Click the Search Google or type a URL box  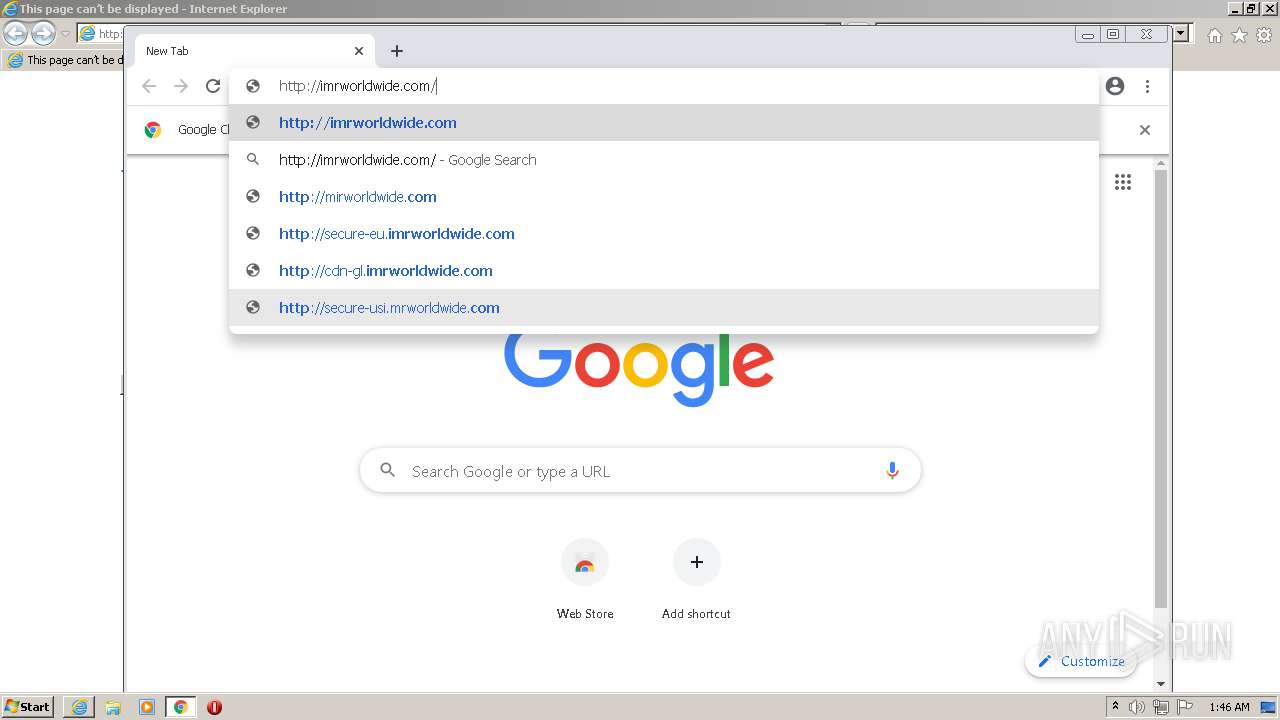(640, 471)
